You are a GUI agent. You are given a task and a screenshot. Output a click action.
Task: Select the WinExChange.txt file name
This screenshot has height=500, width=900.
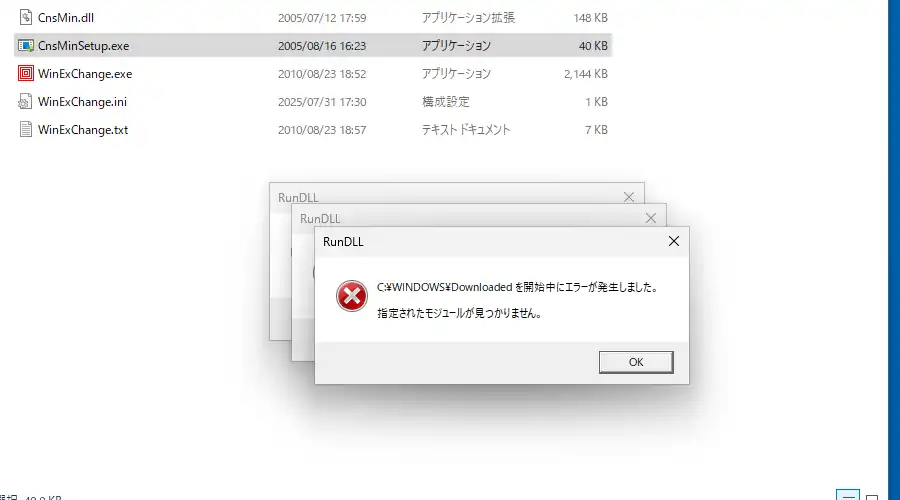(x=83, y=130)
